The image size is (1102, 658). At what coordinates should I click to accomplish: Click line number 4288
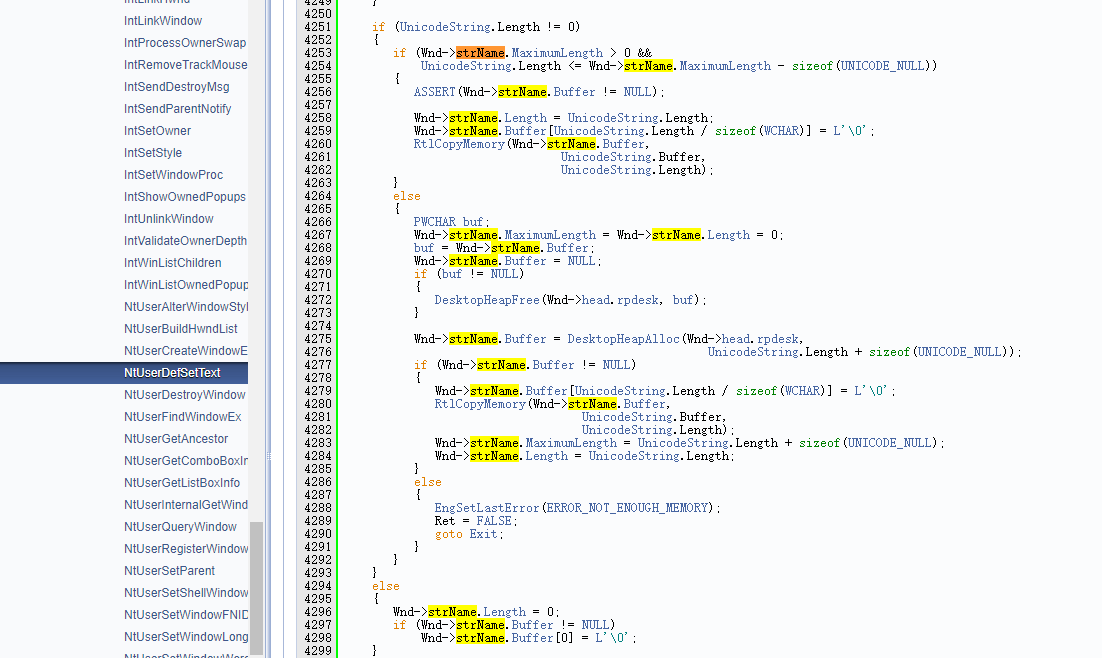[318, 508]
